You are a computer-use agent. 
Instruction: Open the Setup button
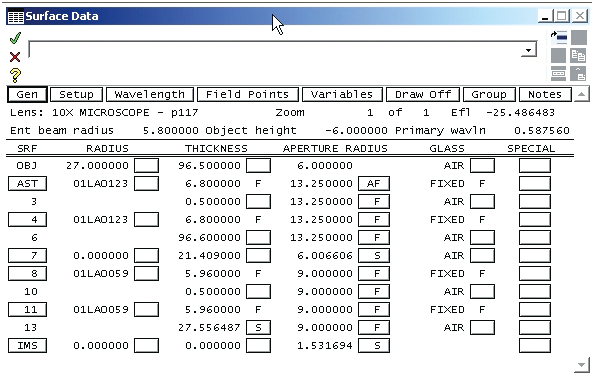coord(76,94)
